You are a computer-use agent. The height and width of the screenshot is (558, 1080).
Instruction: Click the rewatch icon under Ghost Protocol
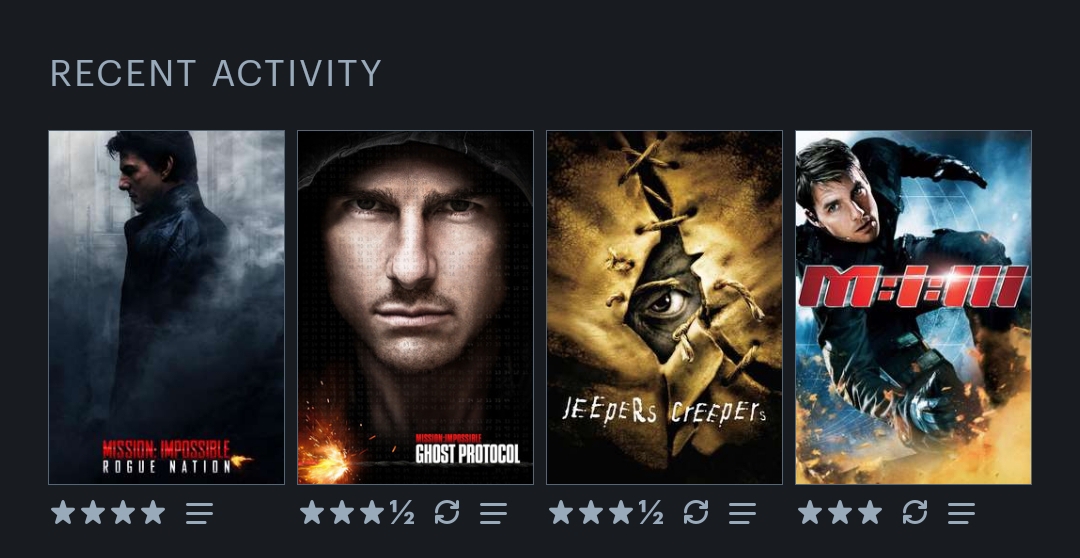pyautogui.click(x=447, y=513)
